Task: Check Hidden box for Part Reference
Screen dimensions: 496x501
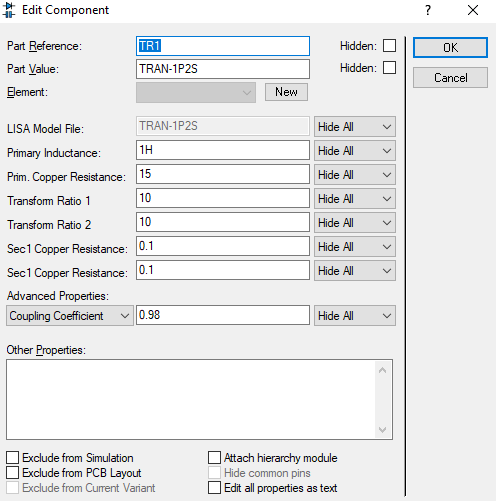Action: tap(389, 46)
